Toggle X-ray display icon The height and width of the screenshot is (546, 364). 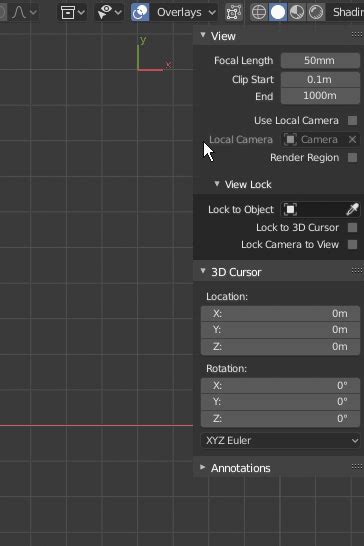(234, 13)
